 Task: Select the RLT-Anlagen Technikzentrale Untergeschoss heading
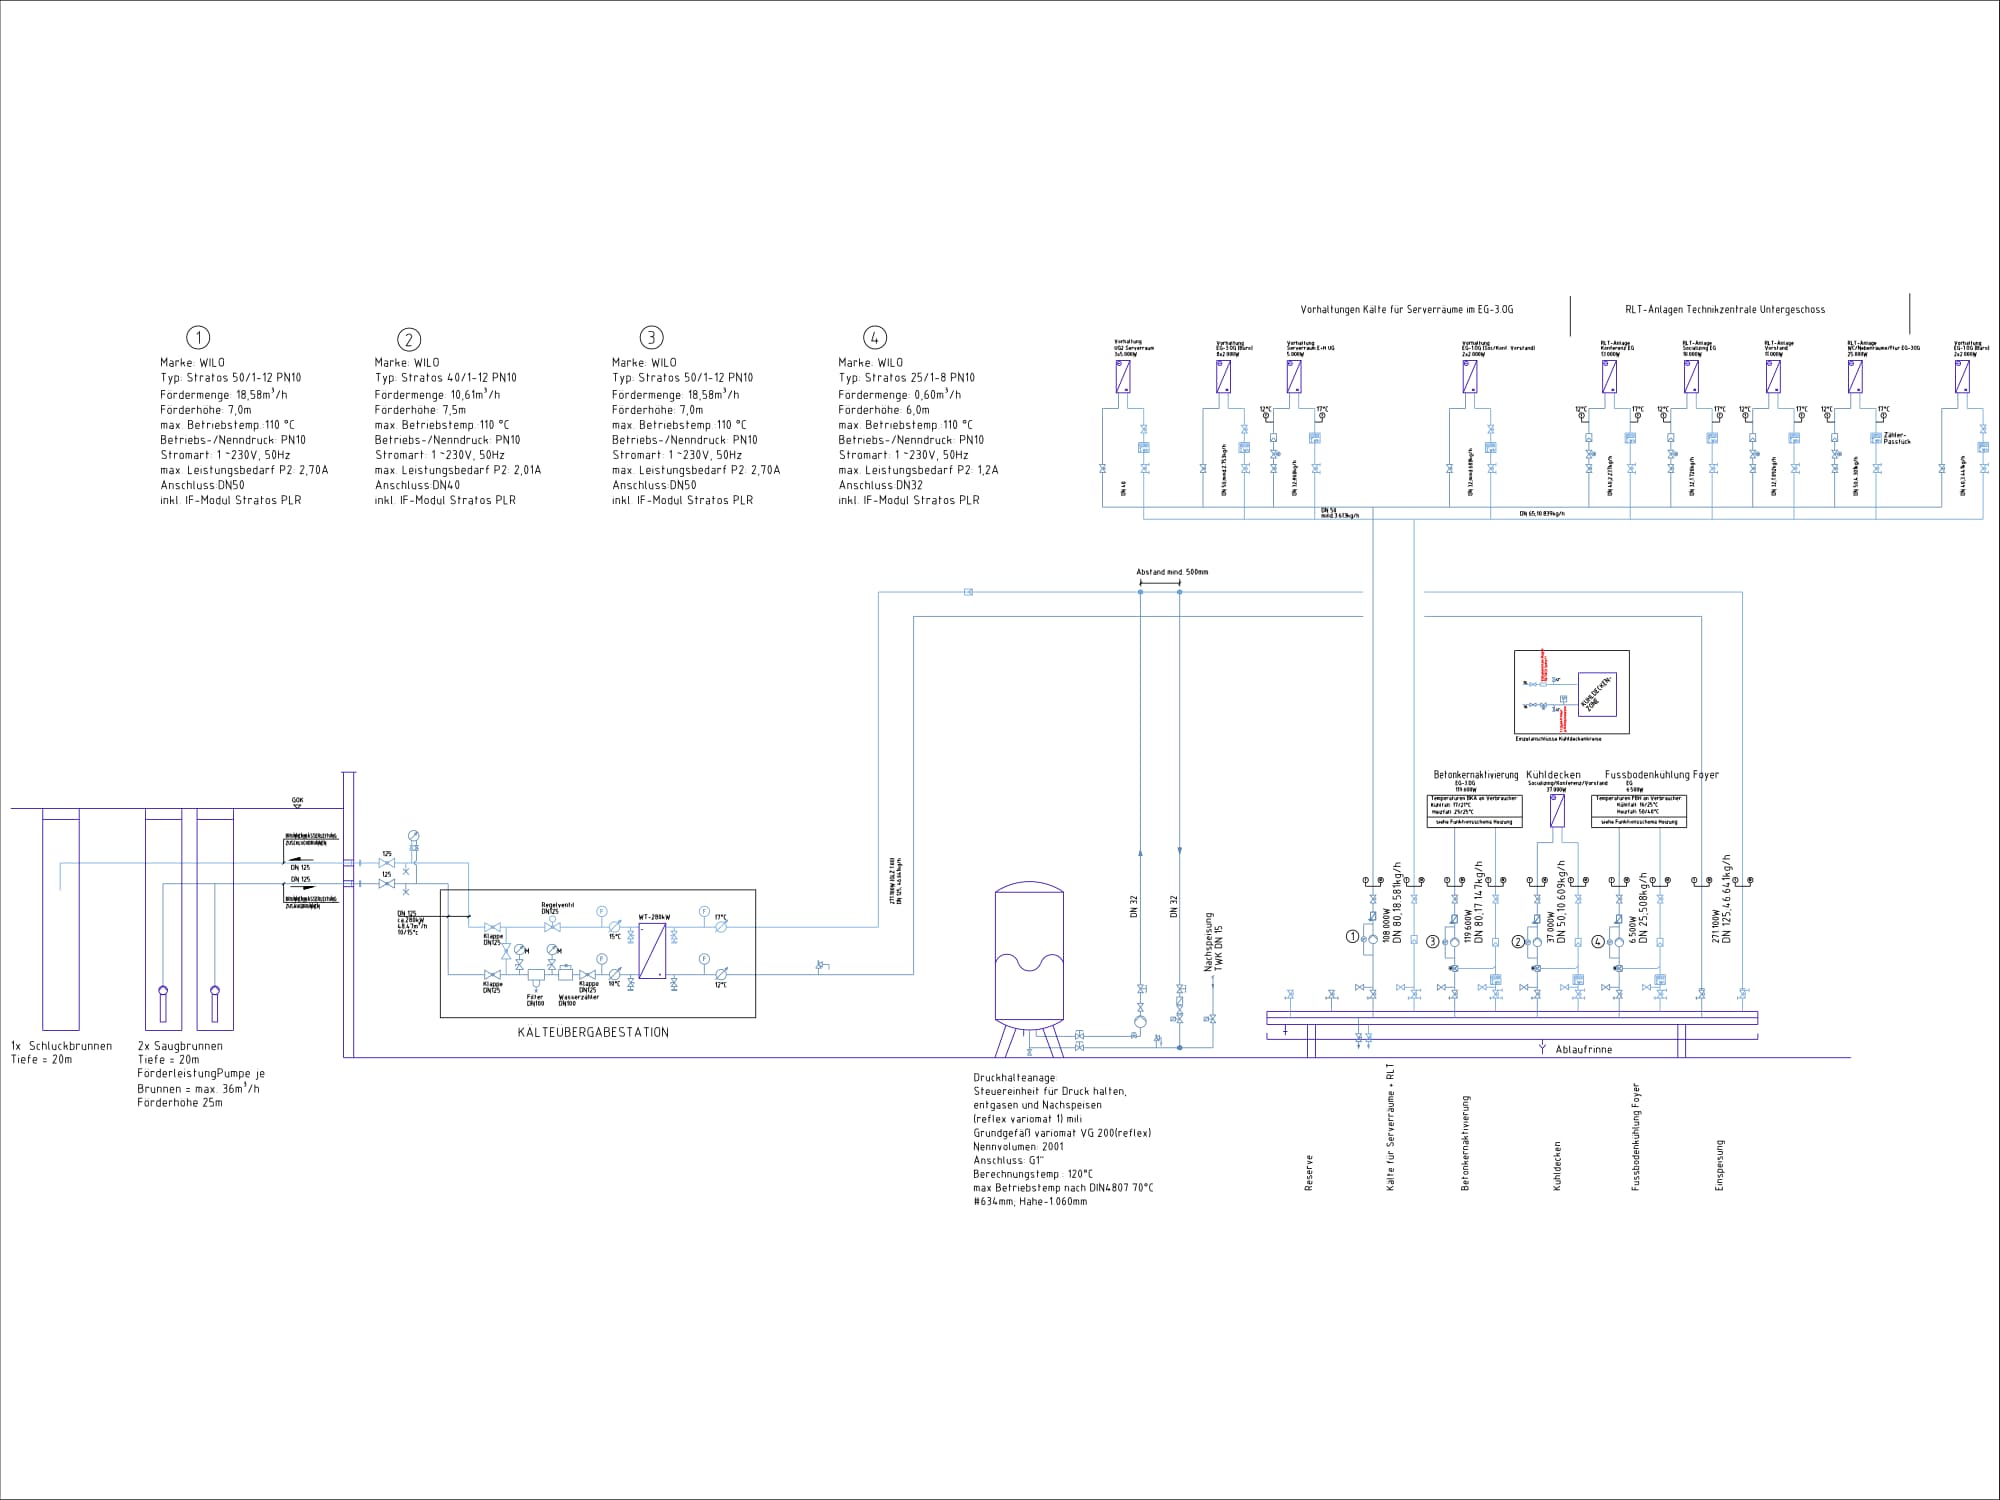[x=1725, y=310]
